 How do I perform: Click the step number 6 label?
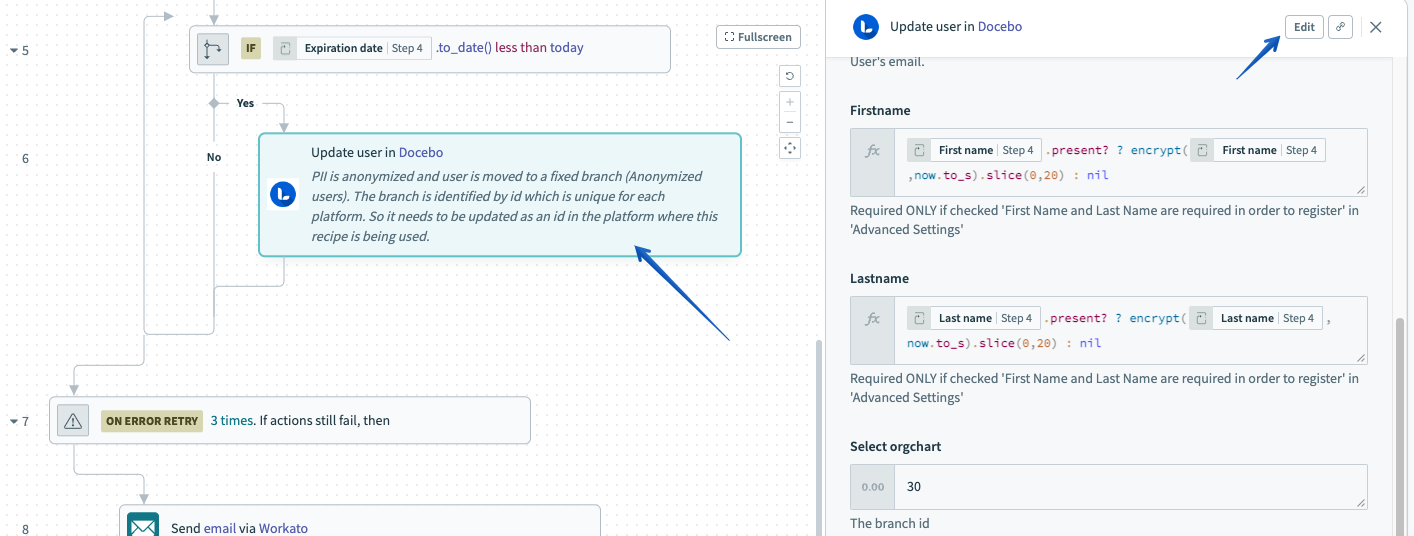25,158
